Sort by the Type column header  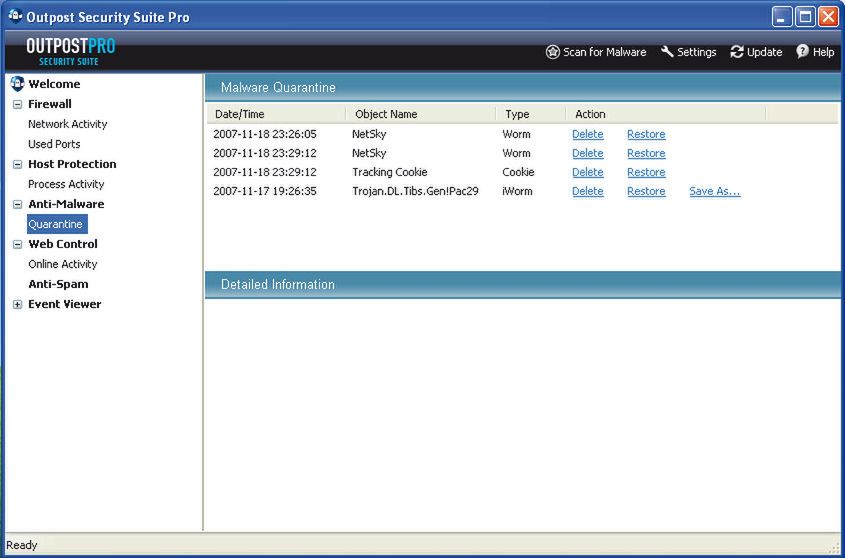point(531,114)
